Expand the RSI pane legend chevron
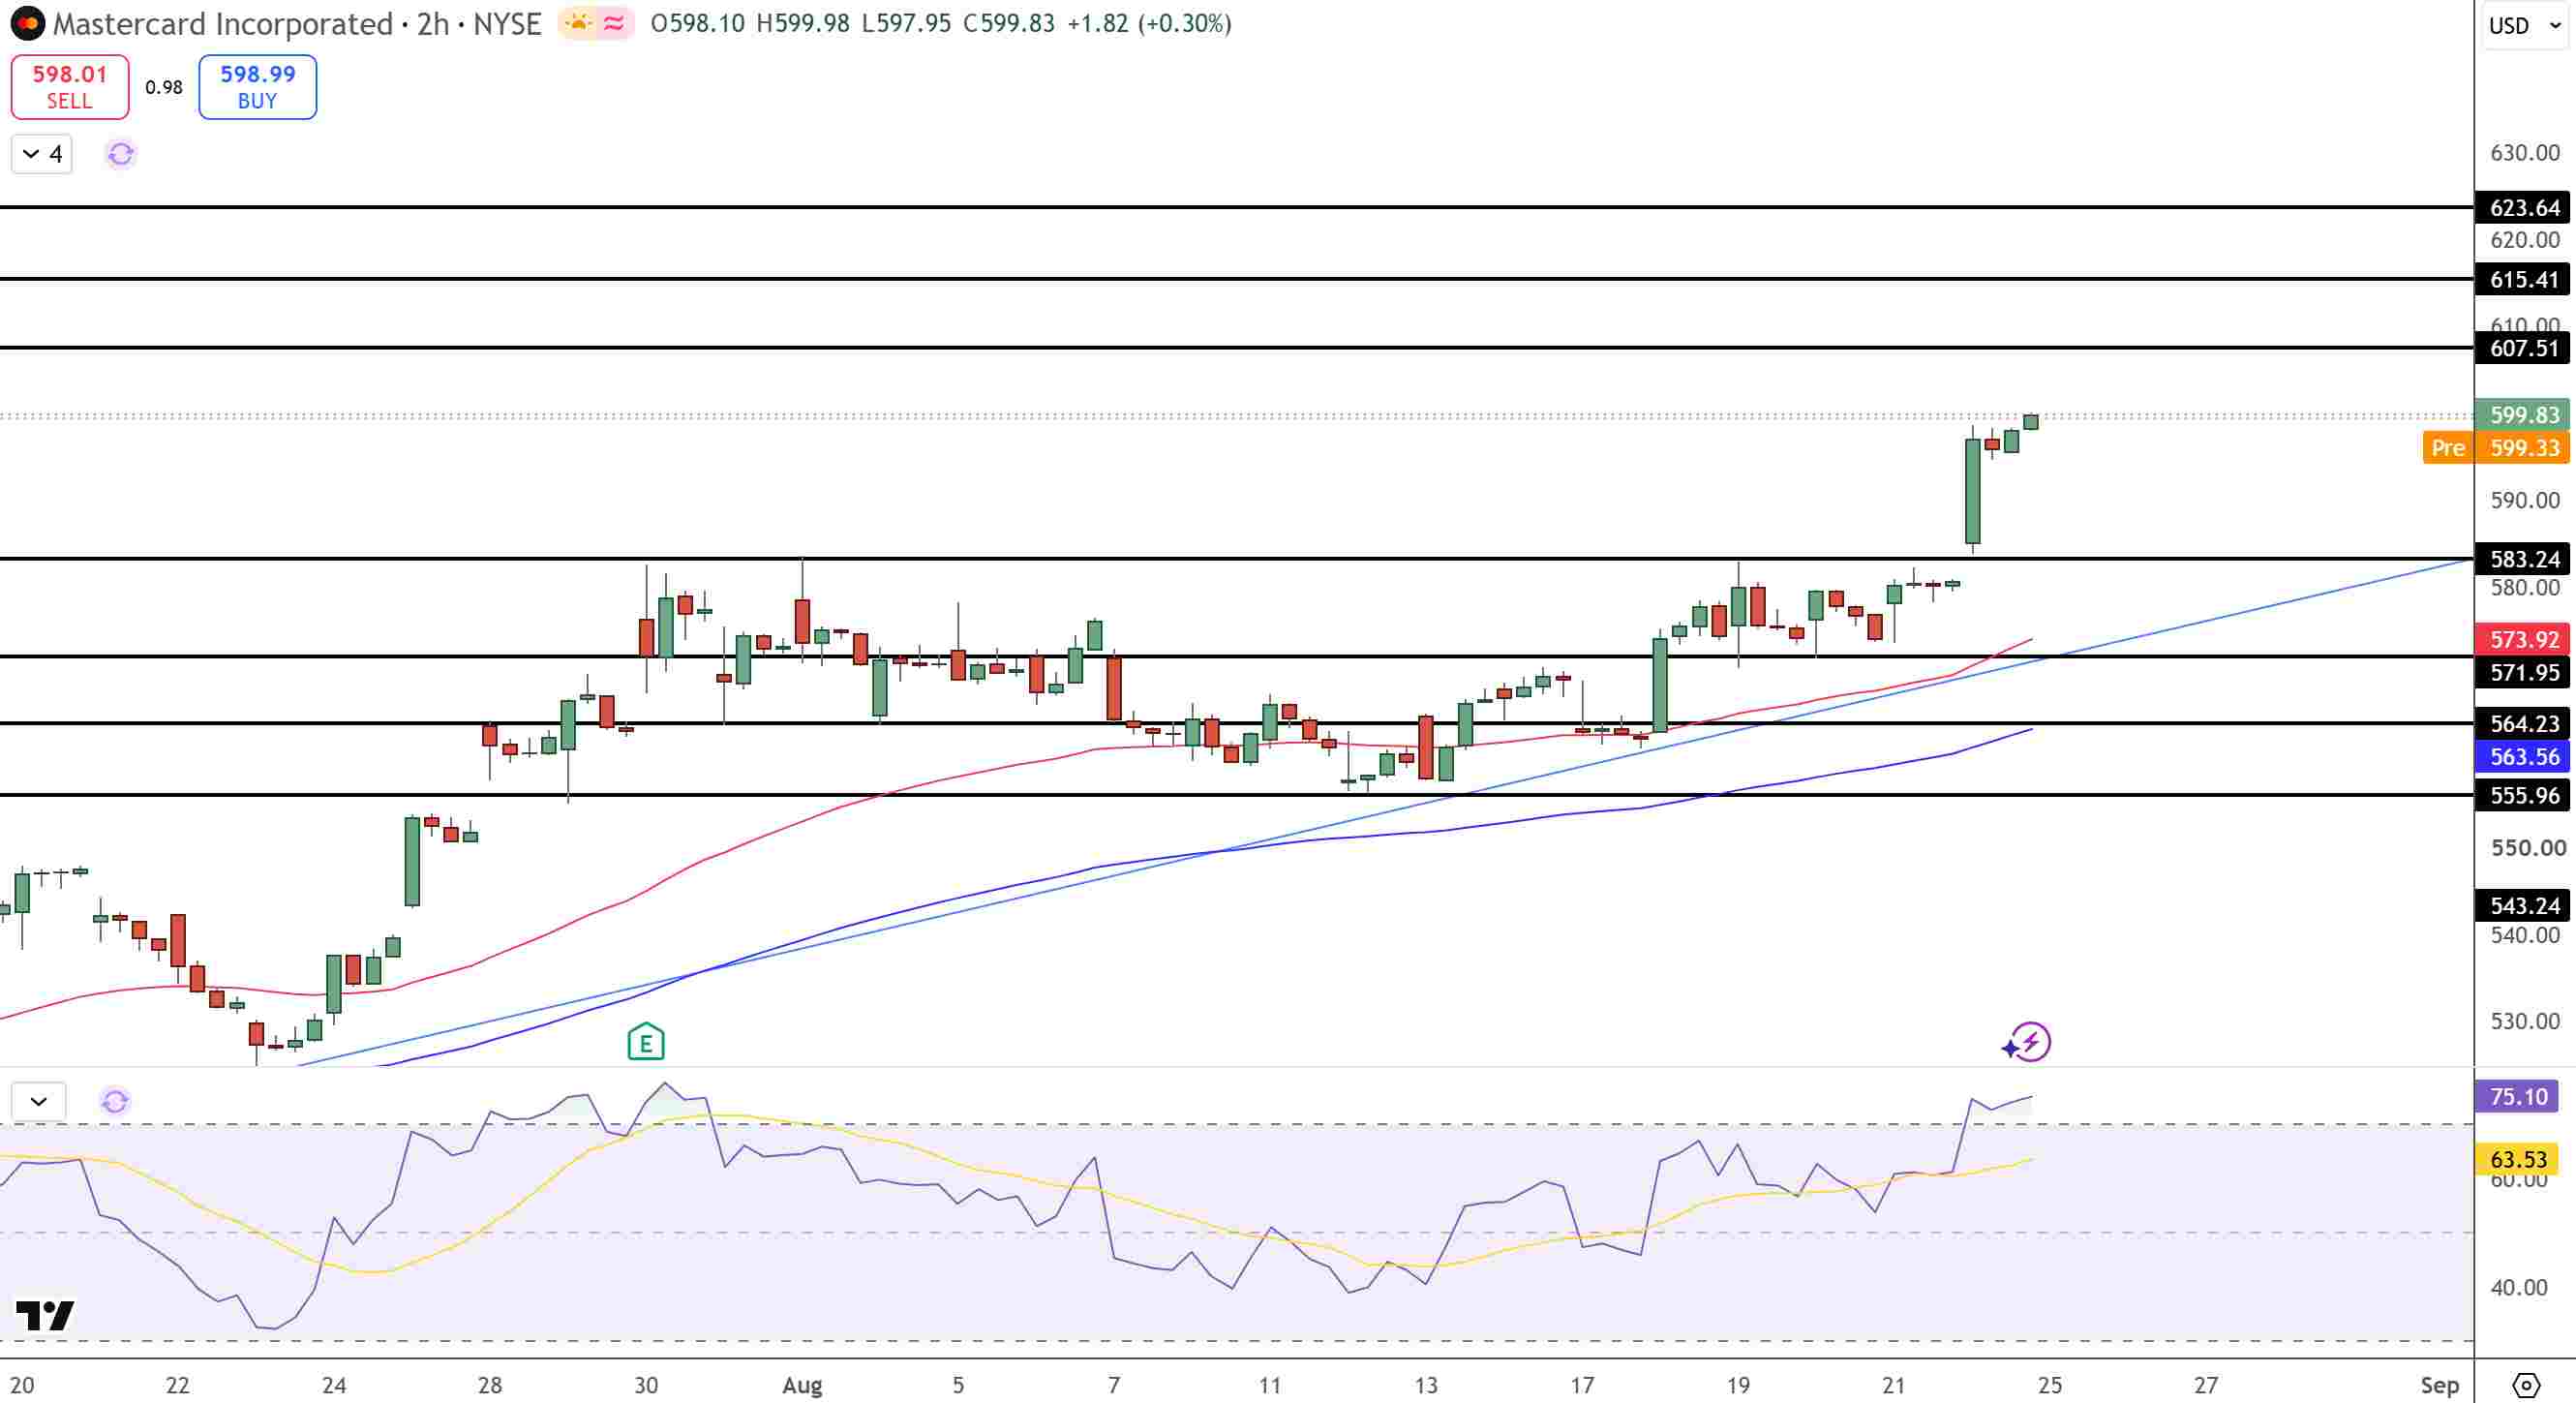This screenshot has height=1403, width=2576. click(39, 1101)
